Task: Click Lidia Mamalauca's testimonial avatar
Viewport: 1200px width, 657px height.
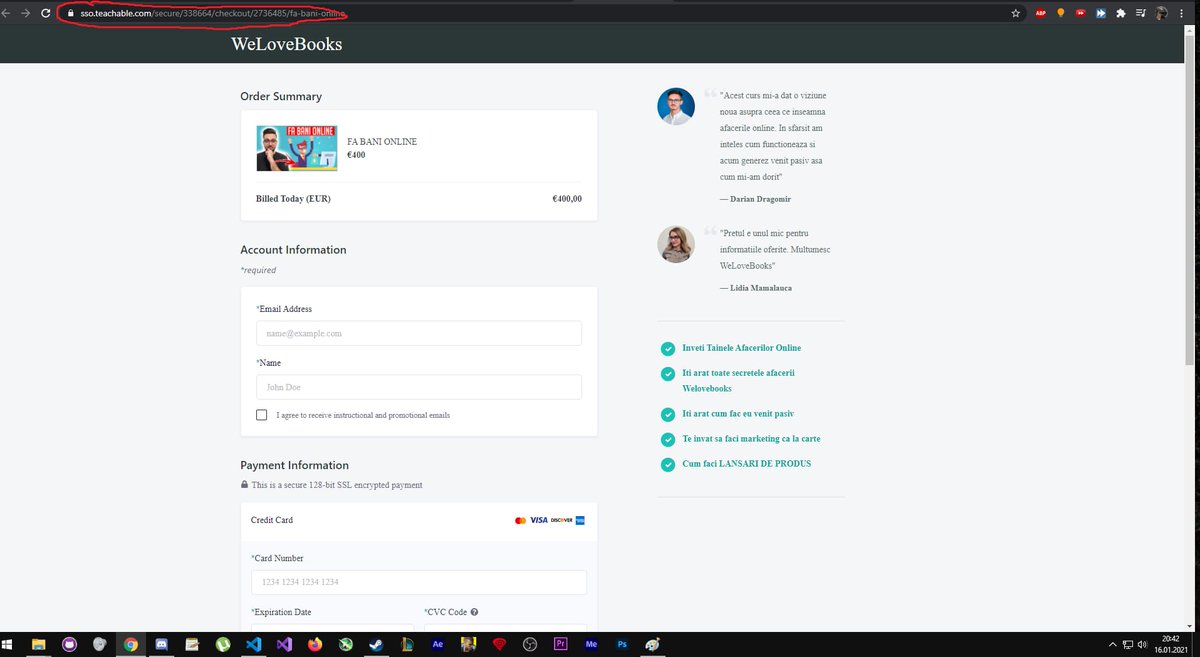Action: pyautogui.click(x=676, y=244)
